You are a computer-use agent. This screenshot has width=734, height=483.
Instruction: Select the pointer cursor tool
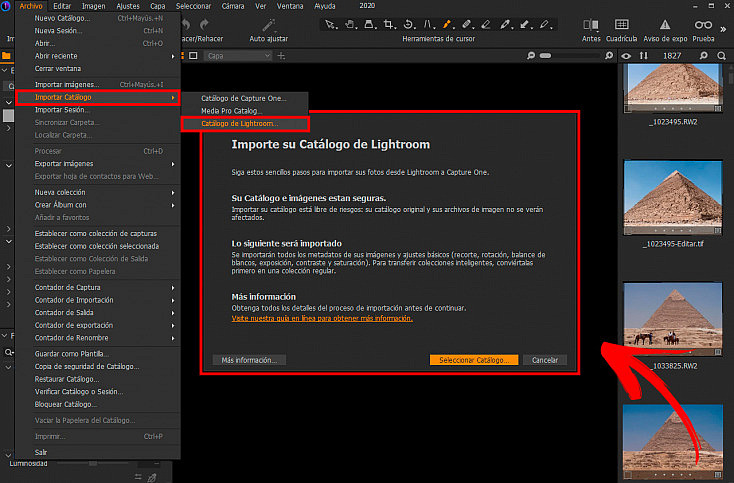tap(330, 24)
